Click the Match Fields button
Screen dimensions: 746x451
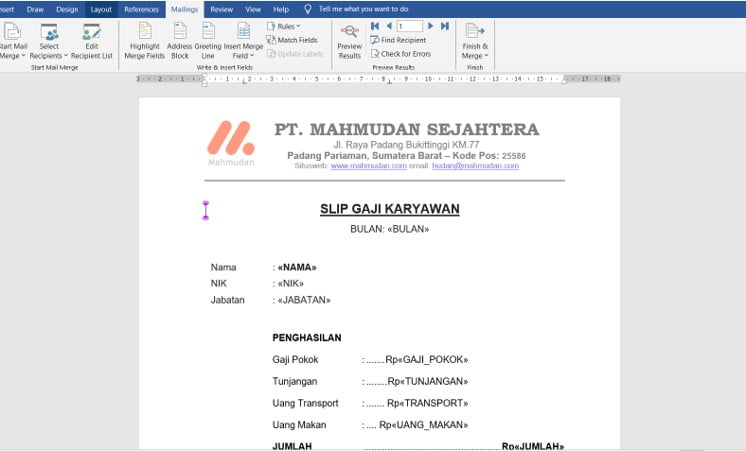coord(292,40)
